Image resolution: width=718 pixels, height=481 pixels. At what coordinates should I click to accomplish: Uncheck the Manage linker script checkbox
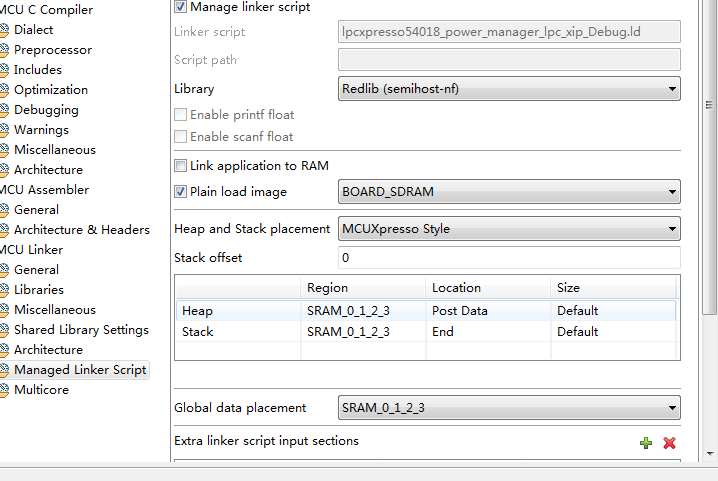pyautogui.click(x=181, y=7)
